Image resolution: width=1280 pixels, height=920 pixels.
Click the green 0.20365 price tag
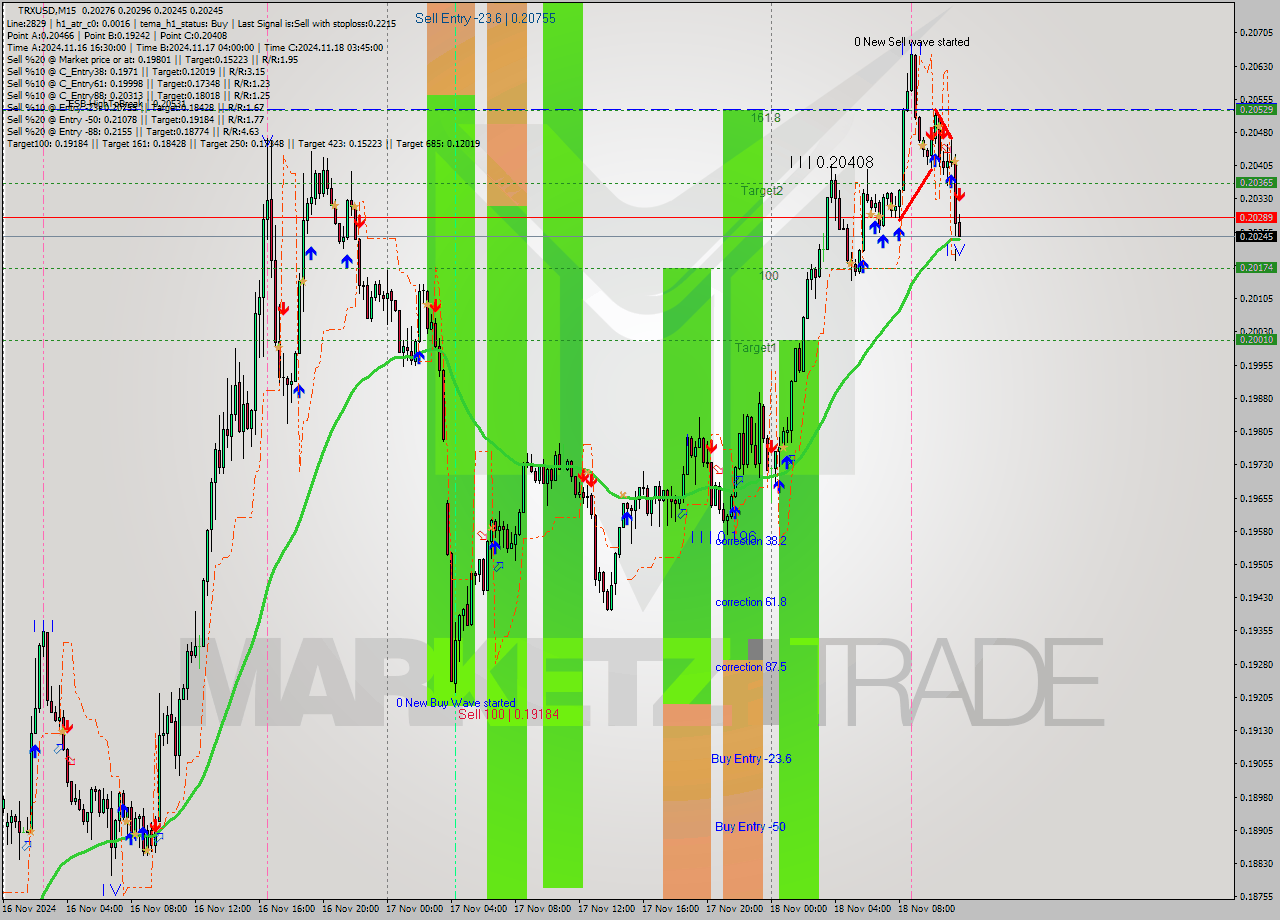point(1256,183)
